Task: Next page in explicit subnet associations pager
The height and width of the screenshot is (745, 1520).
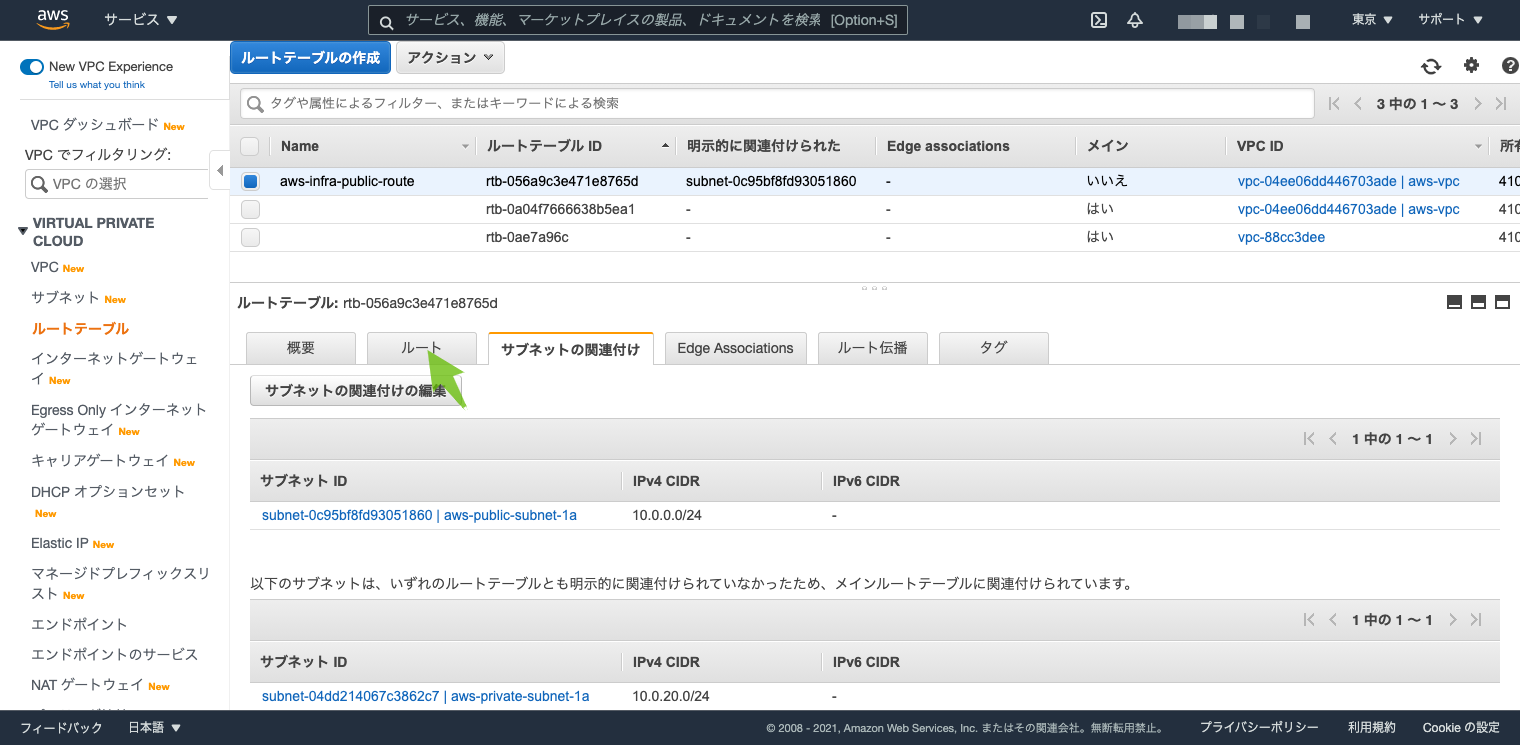Action: pos(1453,439)
